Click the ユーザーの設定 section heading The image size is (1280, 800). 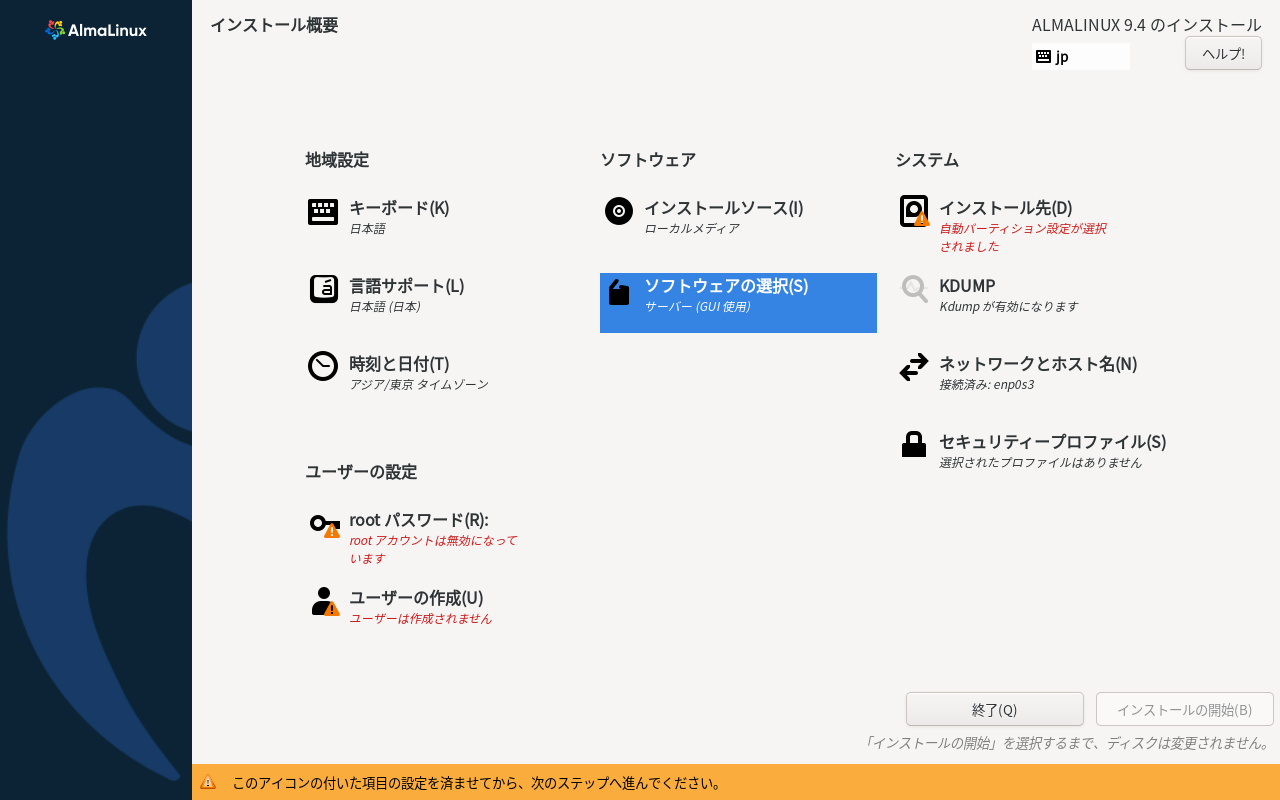coord(361,471)
